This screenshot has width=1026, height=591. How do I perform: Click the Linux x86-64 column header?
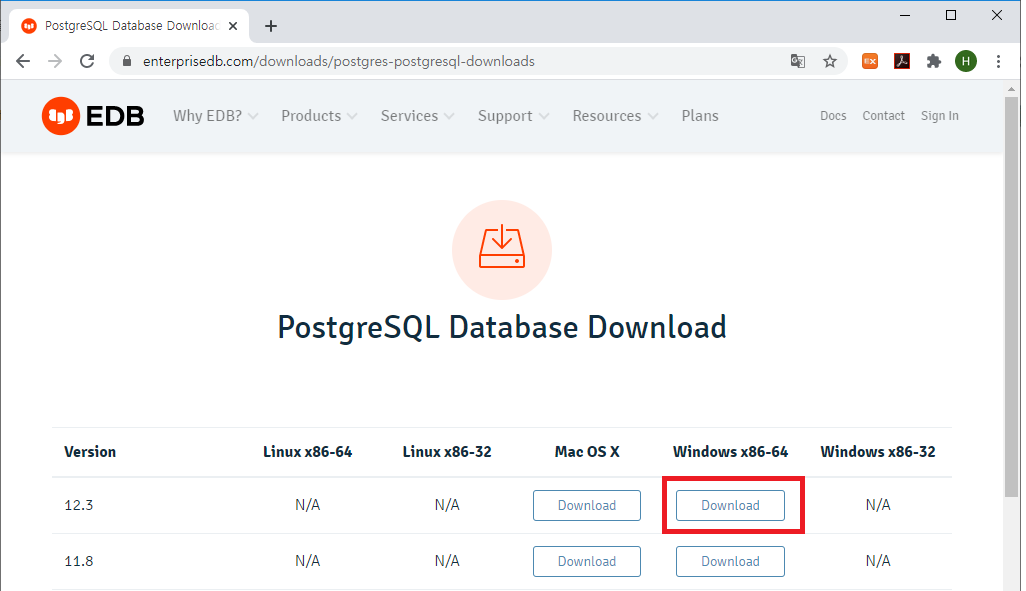coord(308,452)
